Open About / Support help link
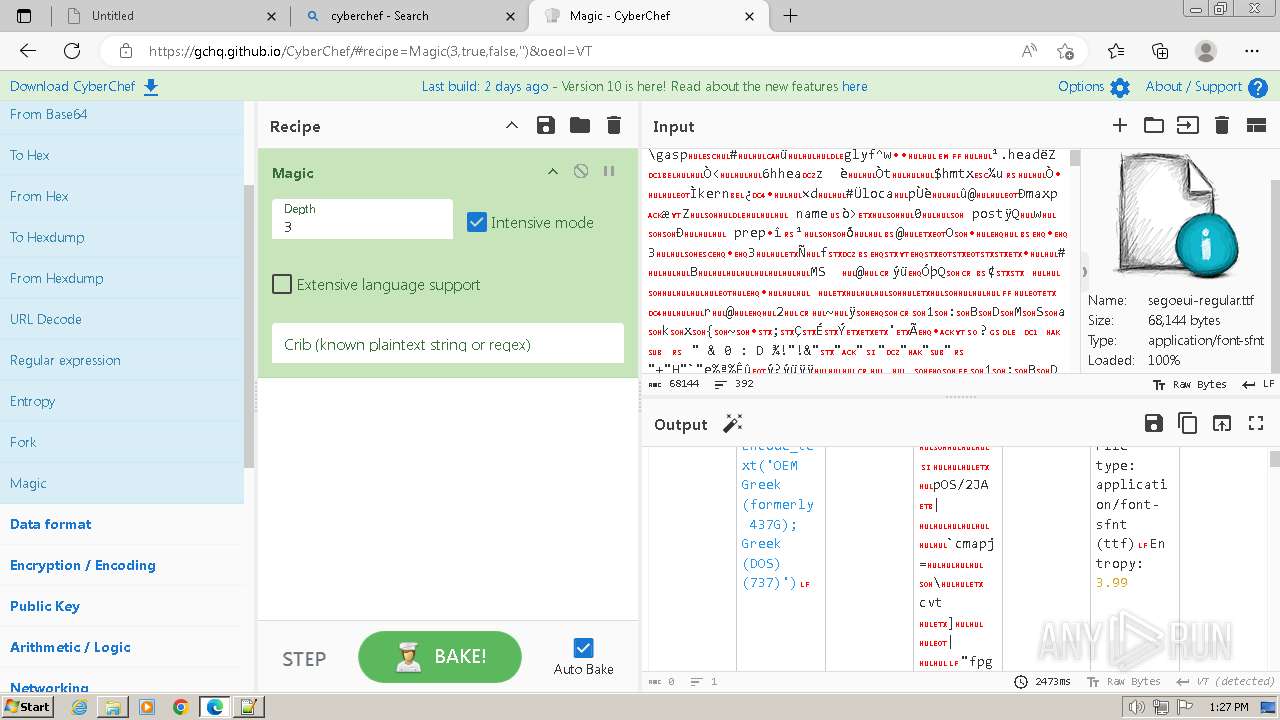 click(1206, 87)
